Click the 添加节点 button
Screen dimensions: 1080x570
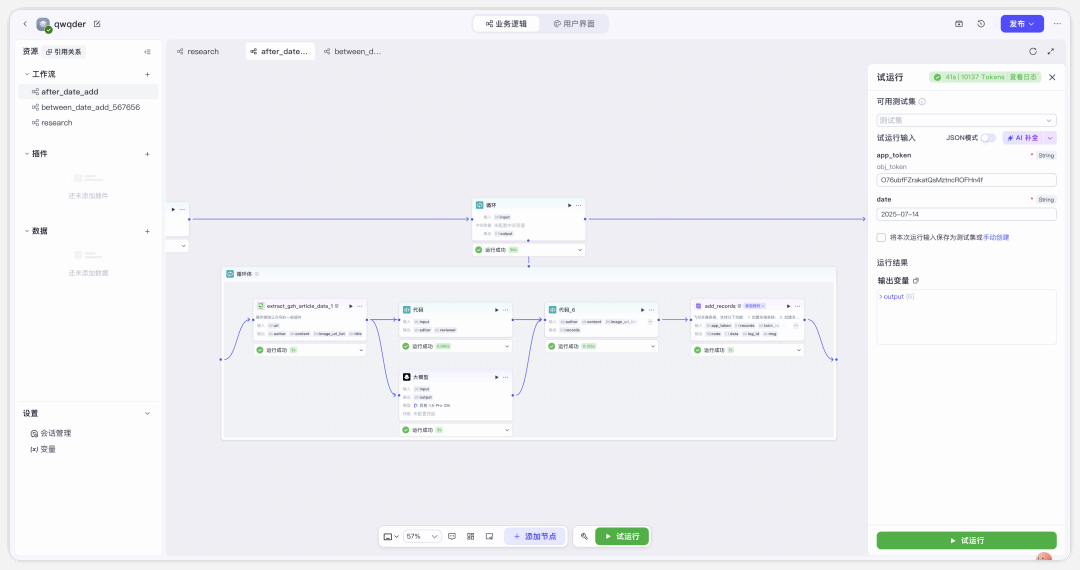(535, 537)
